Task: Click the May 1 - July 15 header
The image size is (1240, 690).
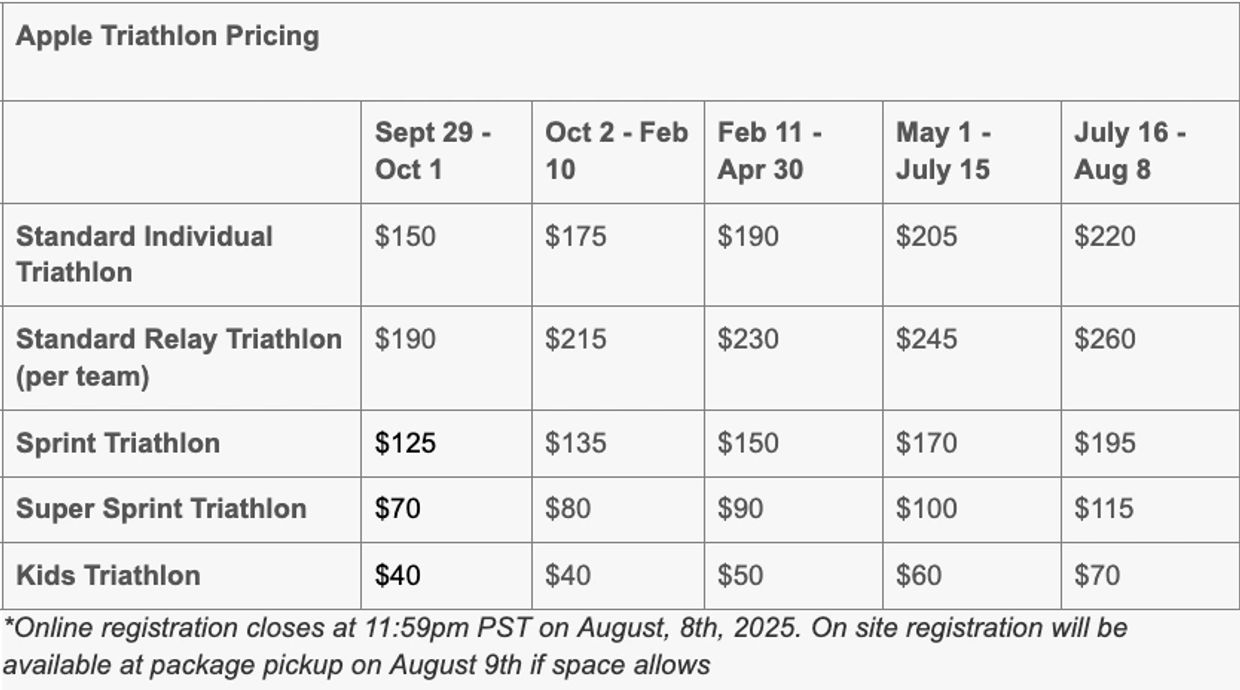Action: pos(943,151)
